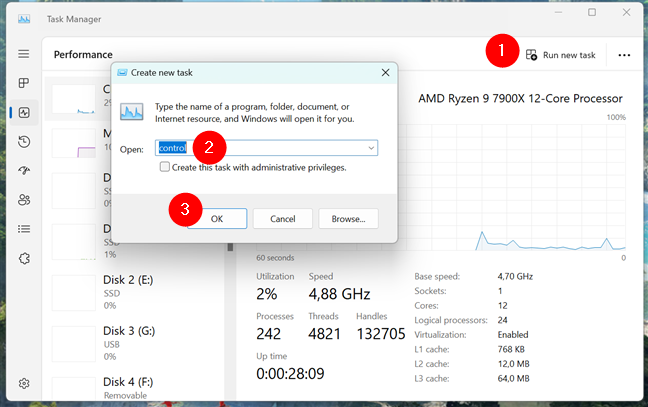Click the Run new task icon
Viewport: 648px width, 407px height.
coord(531,55)
